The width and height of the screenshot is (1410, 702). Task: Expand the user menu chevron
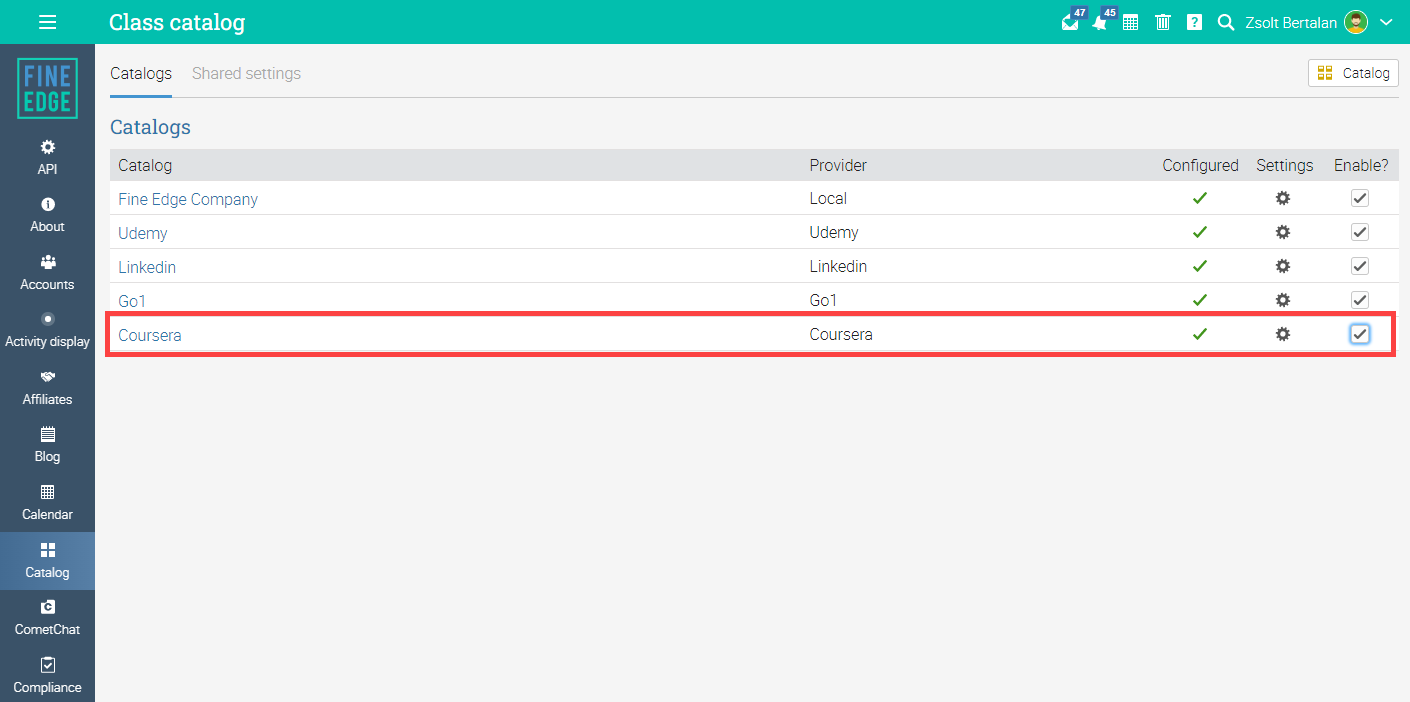point(1386,22)
